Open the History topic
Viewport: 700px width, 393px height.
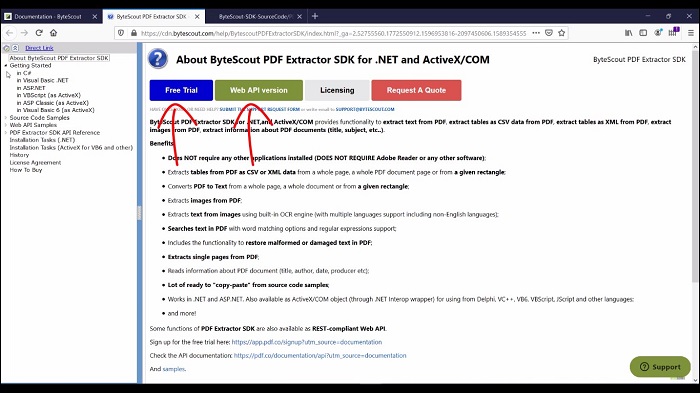click(19, 155)
